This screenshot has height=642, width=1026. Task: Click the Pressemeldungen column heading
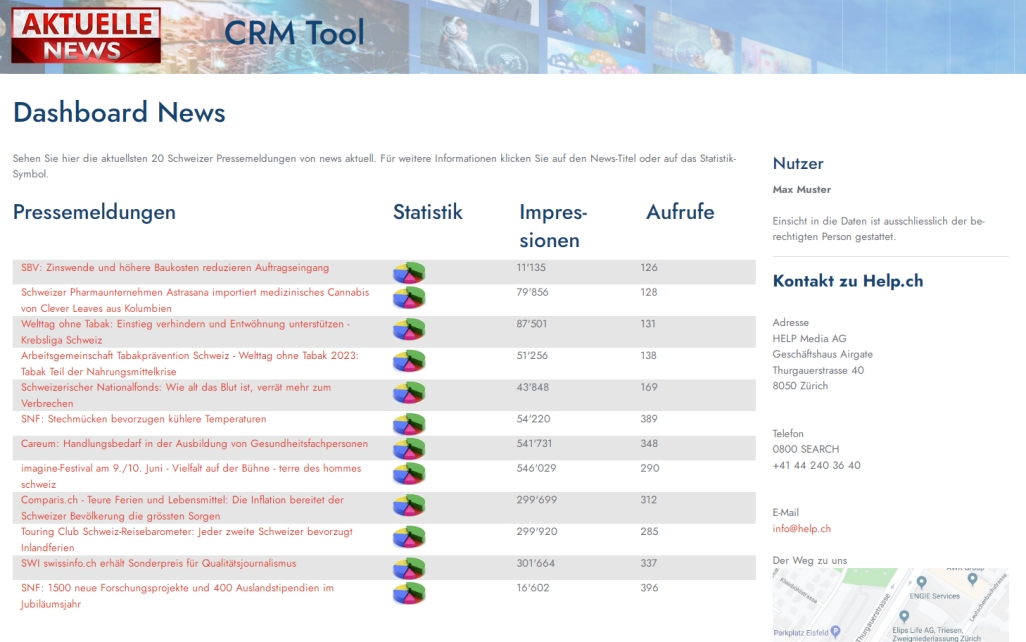coord(94,213)
